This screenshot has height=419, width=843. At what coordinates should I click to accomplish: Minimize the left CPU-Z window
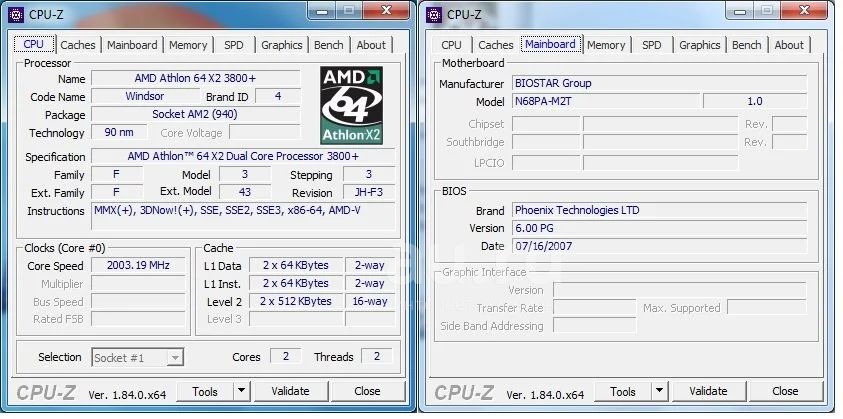323,10
